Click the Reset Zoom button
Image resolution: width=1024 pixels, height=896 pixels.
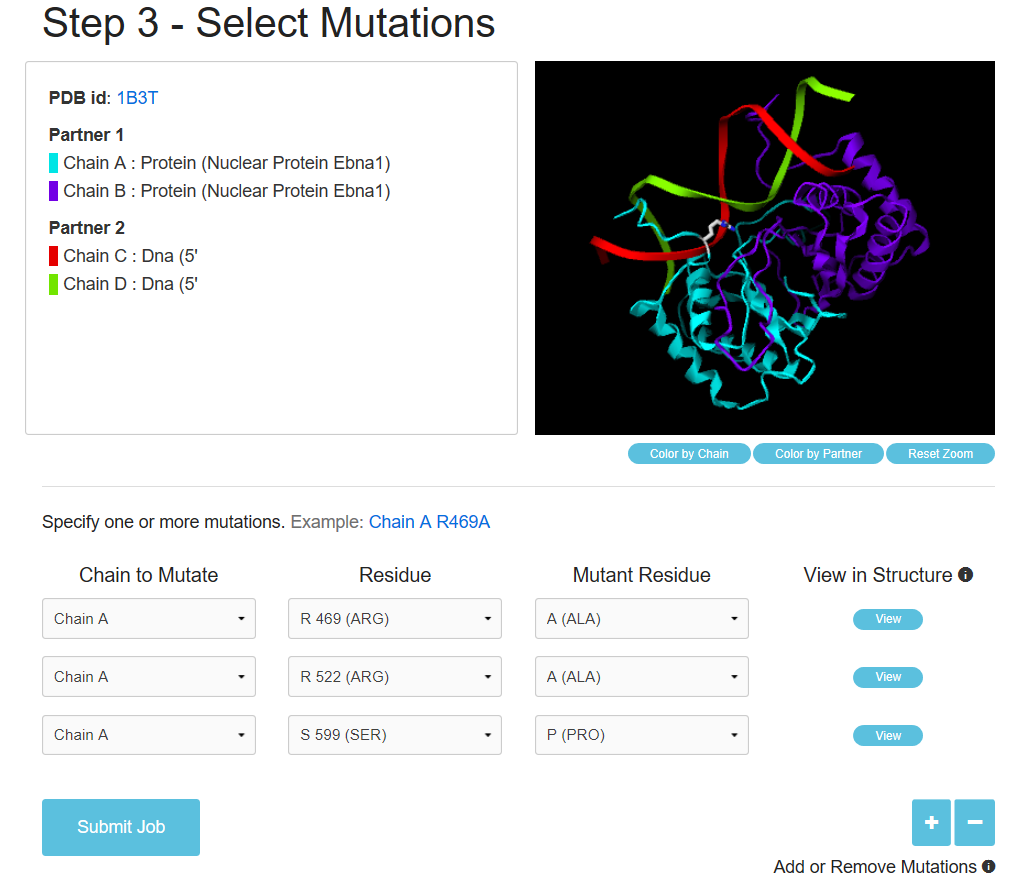point(940,454)
